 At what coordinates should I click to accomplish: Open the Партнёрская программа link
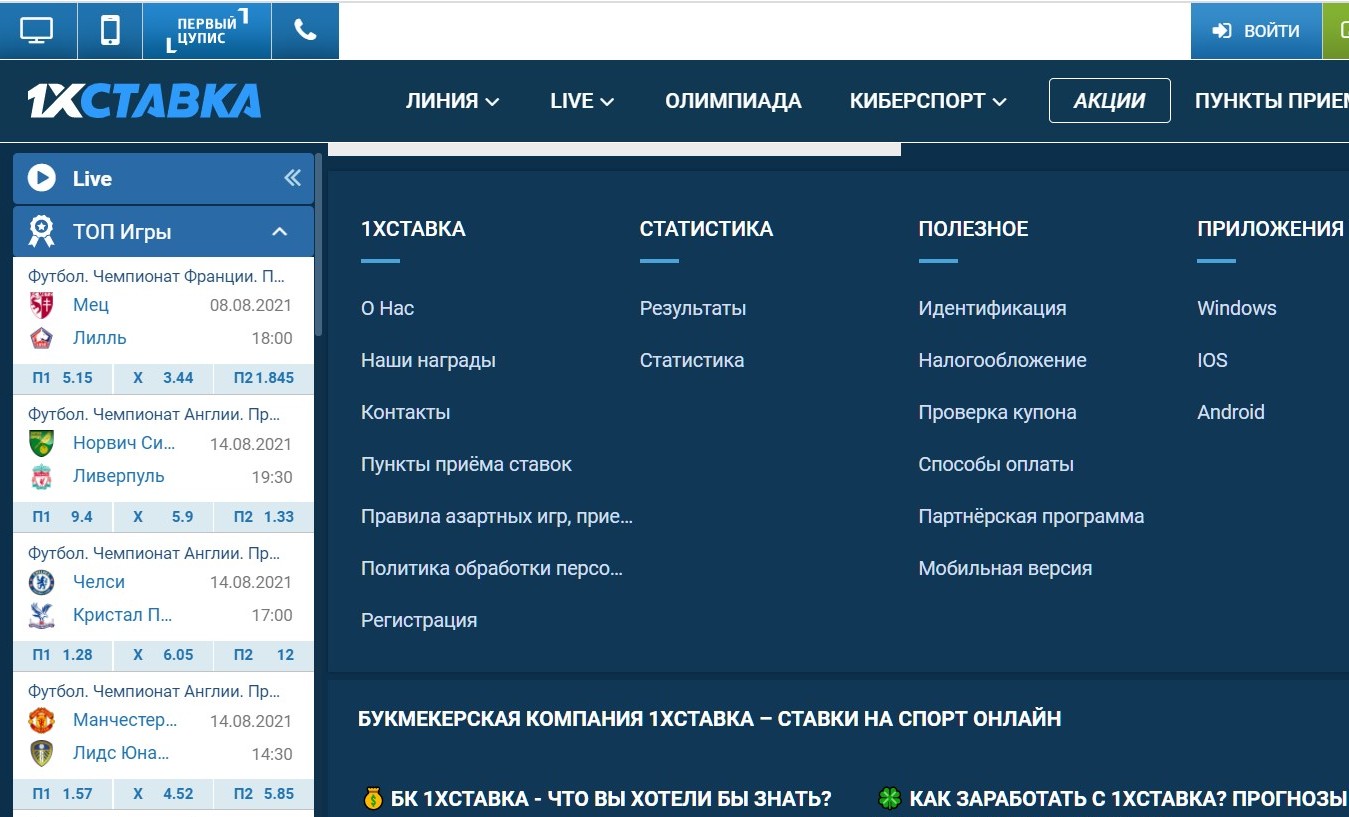pos(1031,516)
